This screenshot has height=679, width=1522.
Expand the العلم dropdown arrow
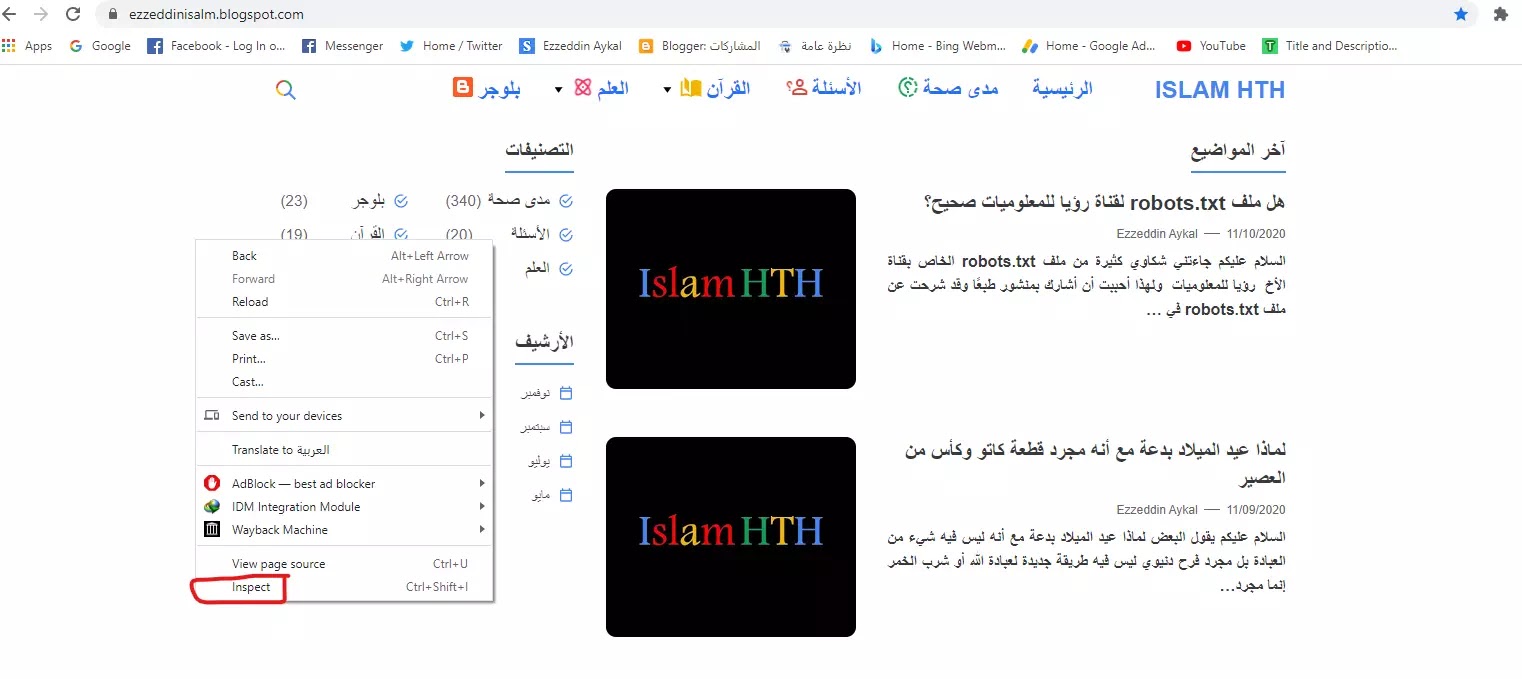coord(558,90)
